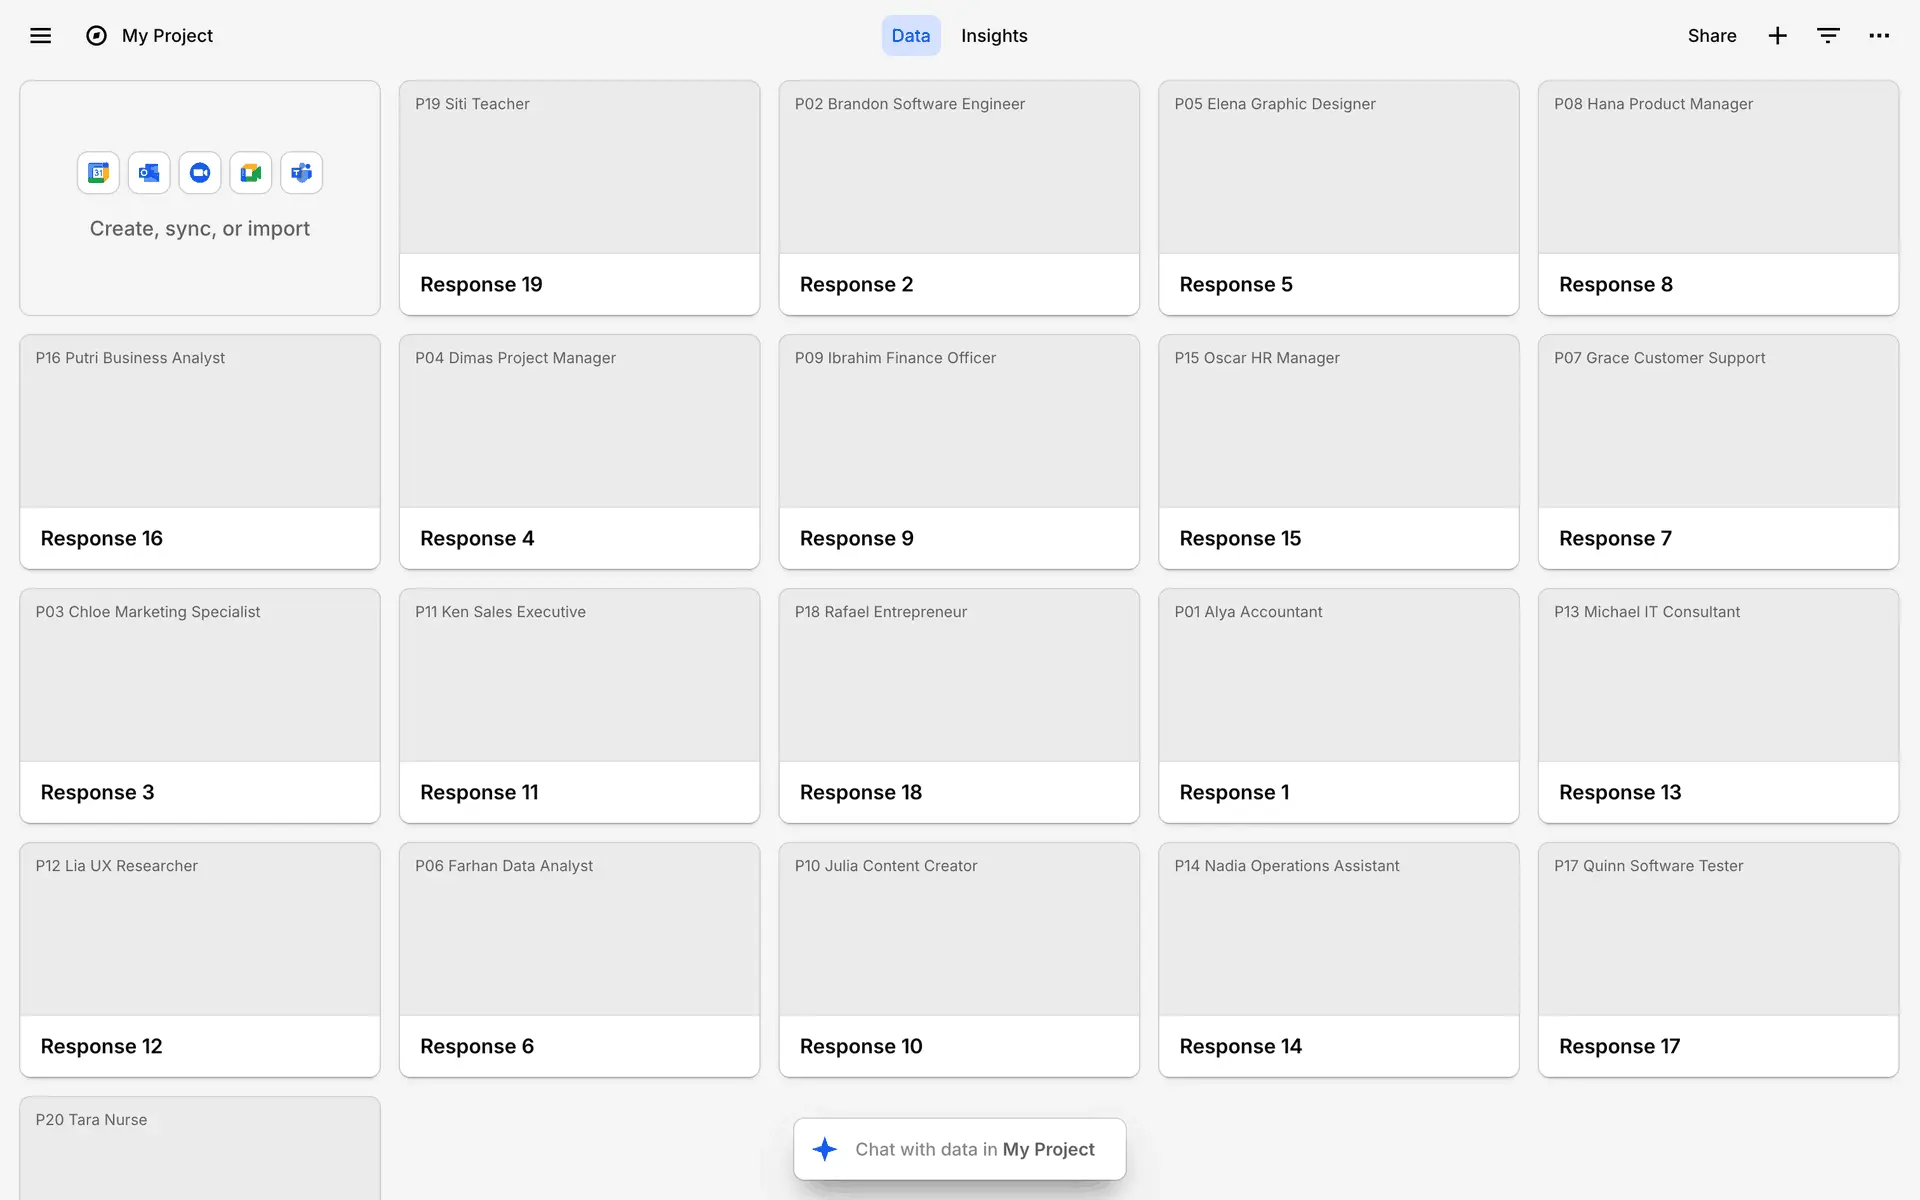
Task: Open P12 Lia UX Researcher card
Action: (200, 960)
